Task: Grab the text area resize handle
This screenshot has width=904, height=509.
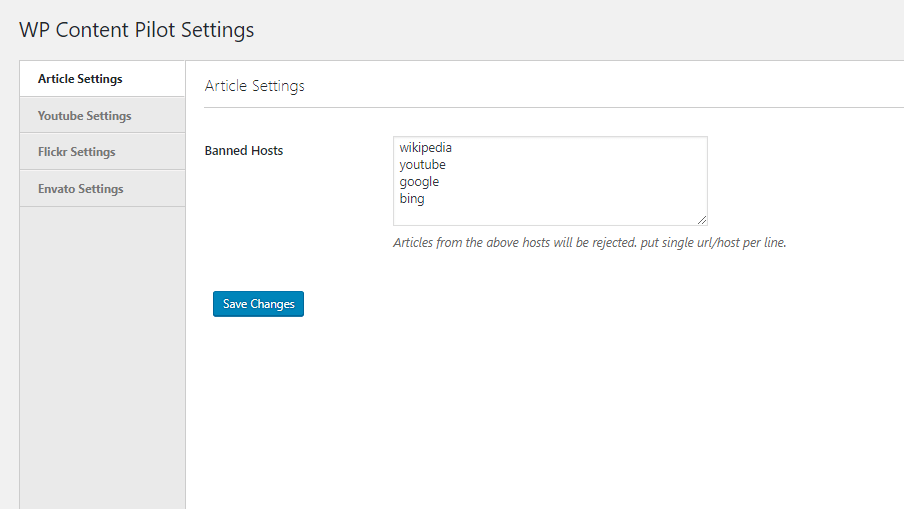Action: click(x=702, y=220)
